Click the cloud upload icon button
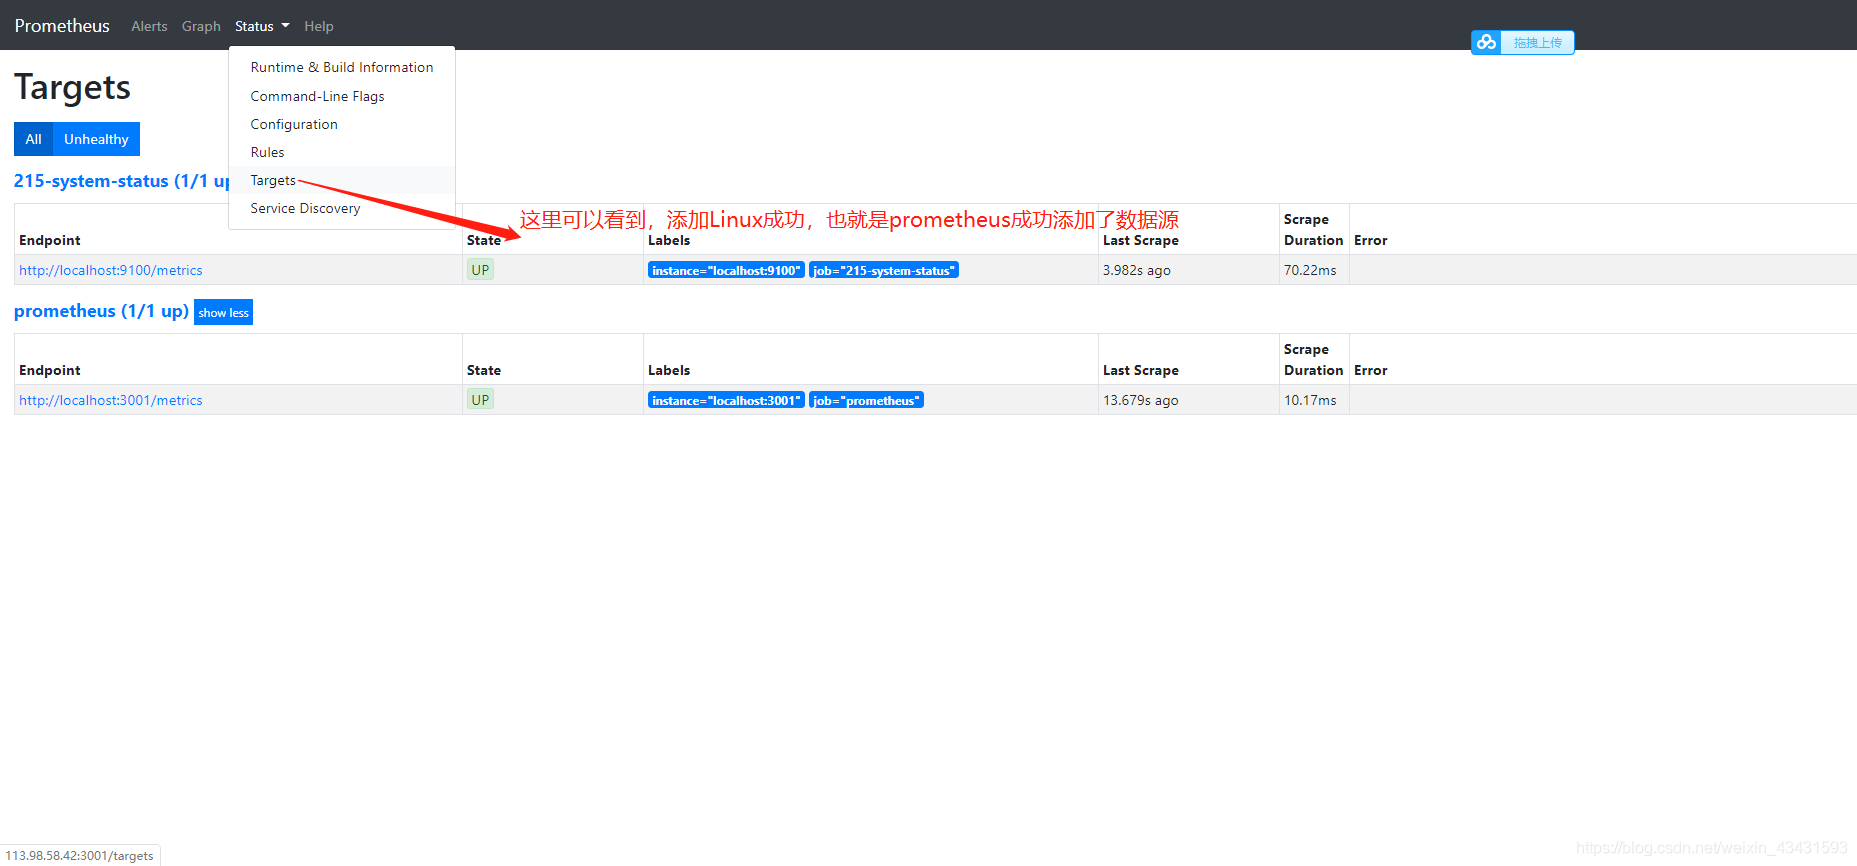This screenshot has width=1857, height=866. [x=1486, y=42]
